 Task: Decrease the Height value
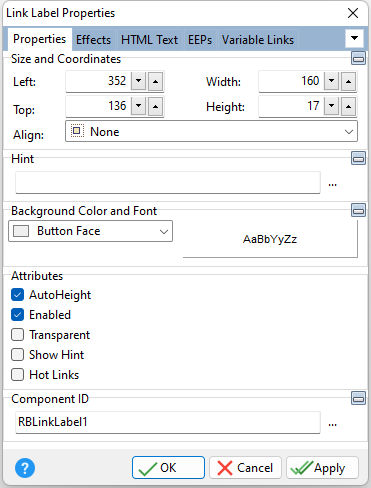click(332, 106)
